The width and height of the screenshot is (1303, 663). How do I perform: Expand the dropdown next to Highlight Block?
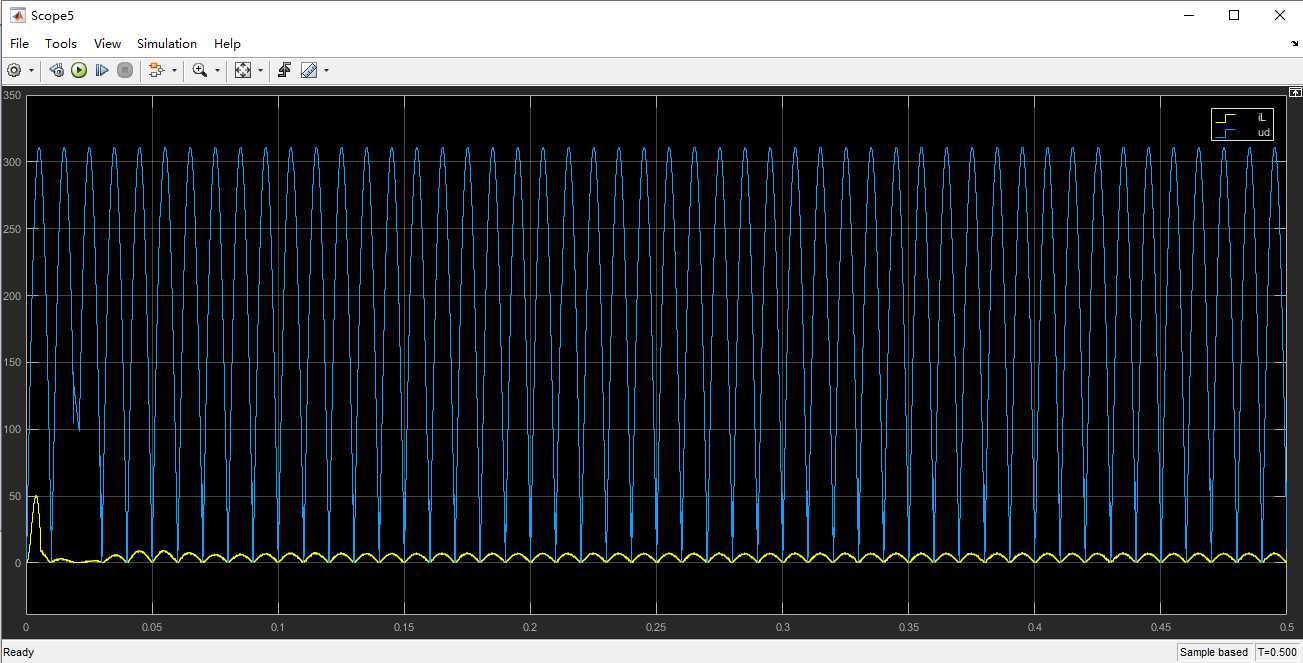click(x=174, y=70)
